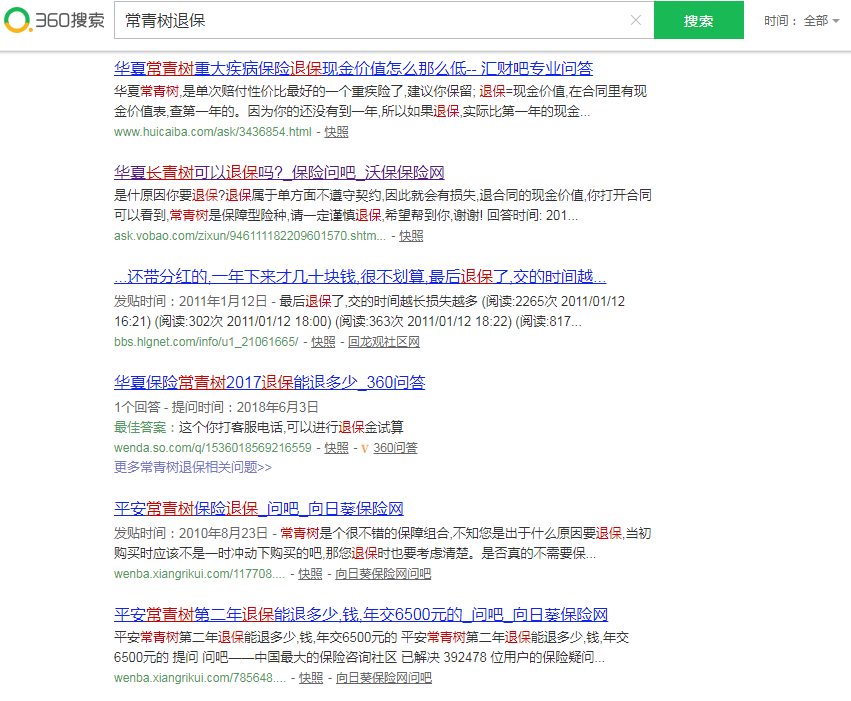The height and width of the screenshot is (701, 851).
Task: Click snippet text 发贴时间：2010年8月23日
Action: (190, 533)
